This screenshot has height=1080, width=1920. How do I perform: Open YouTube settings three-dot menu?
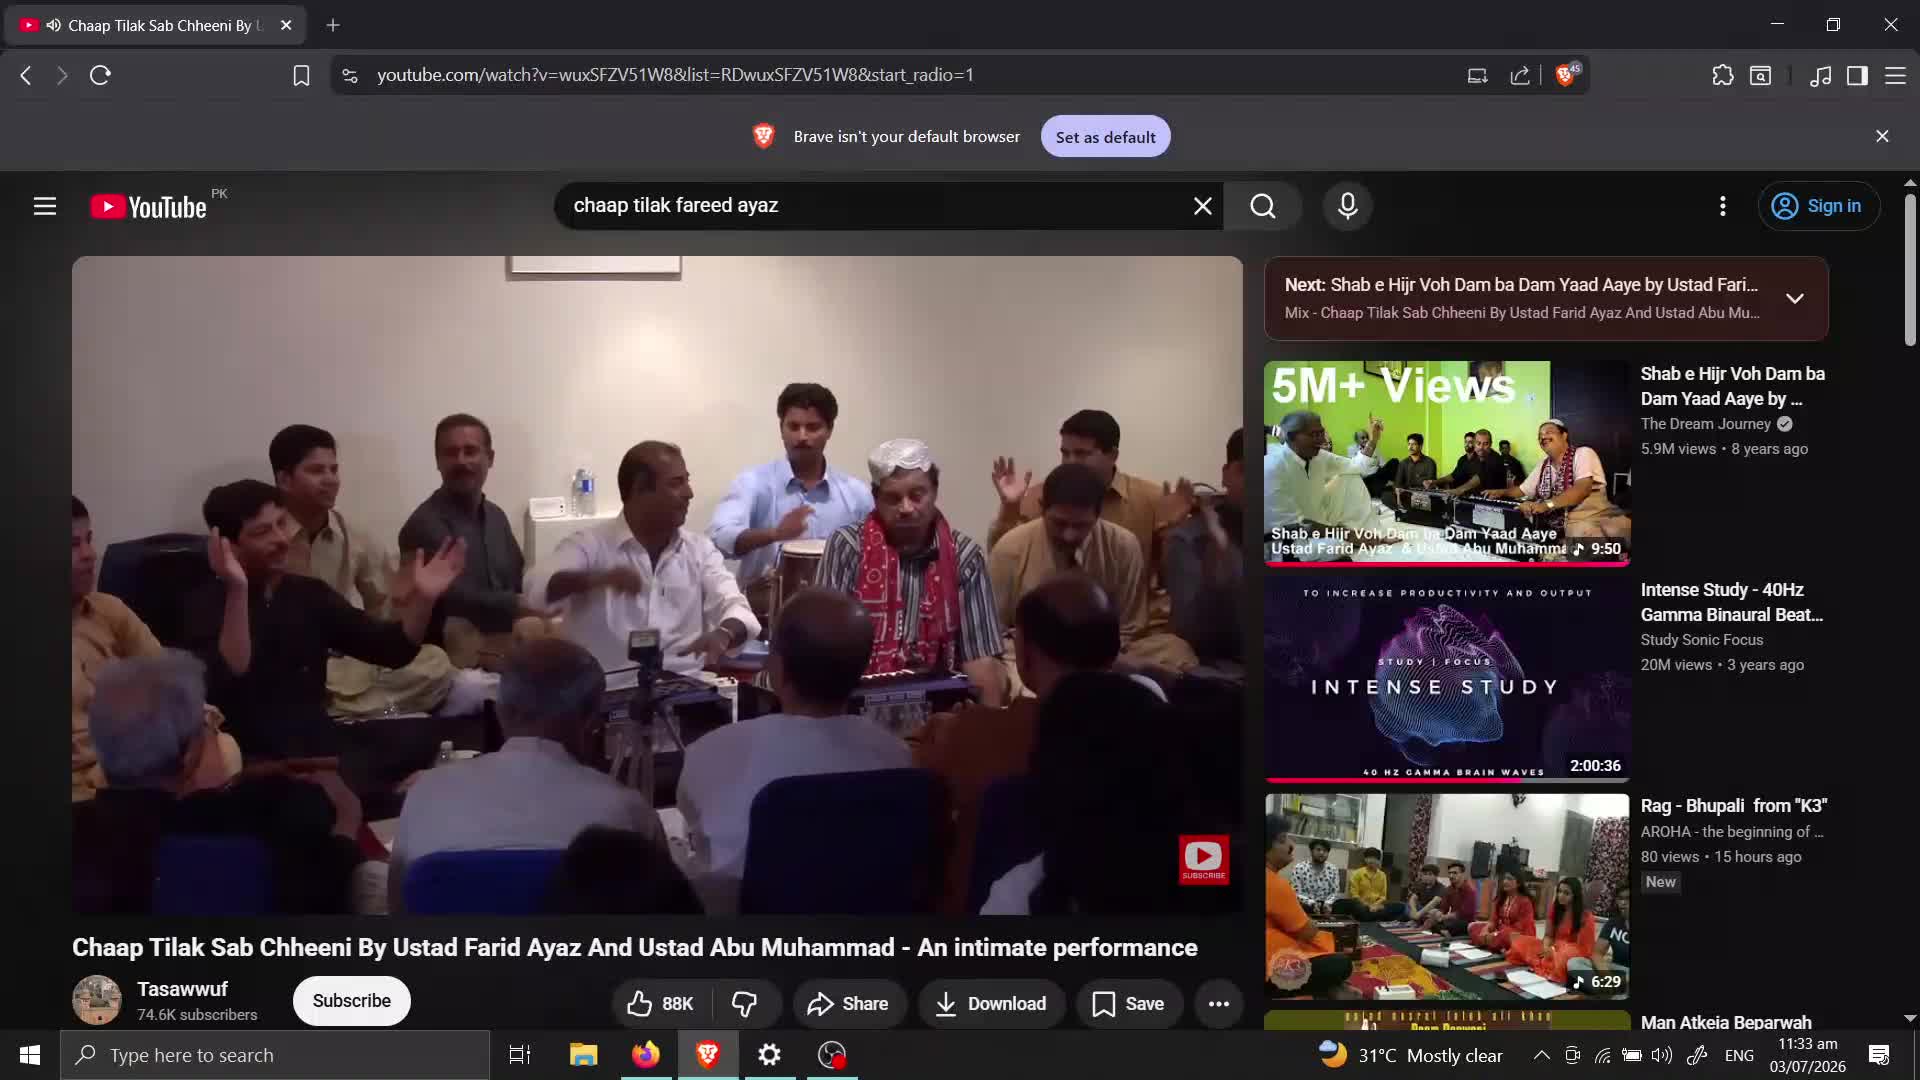pyautogui.click(x=1722, y=206)
